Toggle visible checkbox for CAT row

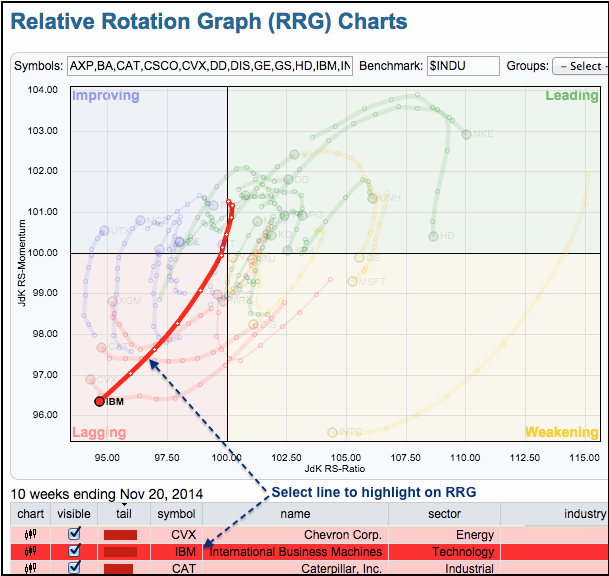click(72, 569)
